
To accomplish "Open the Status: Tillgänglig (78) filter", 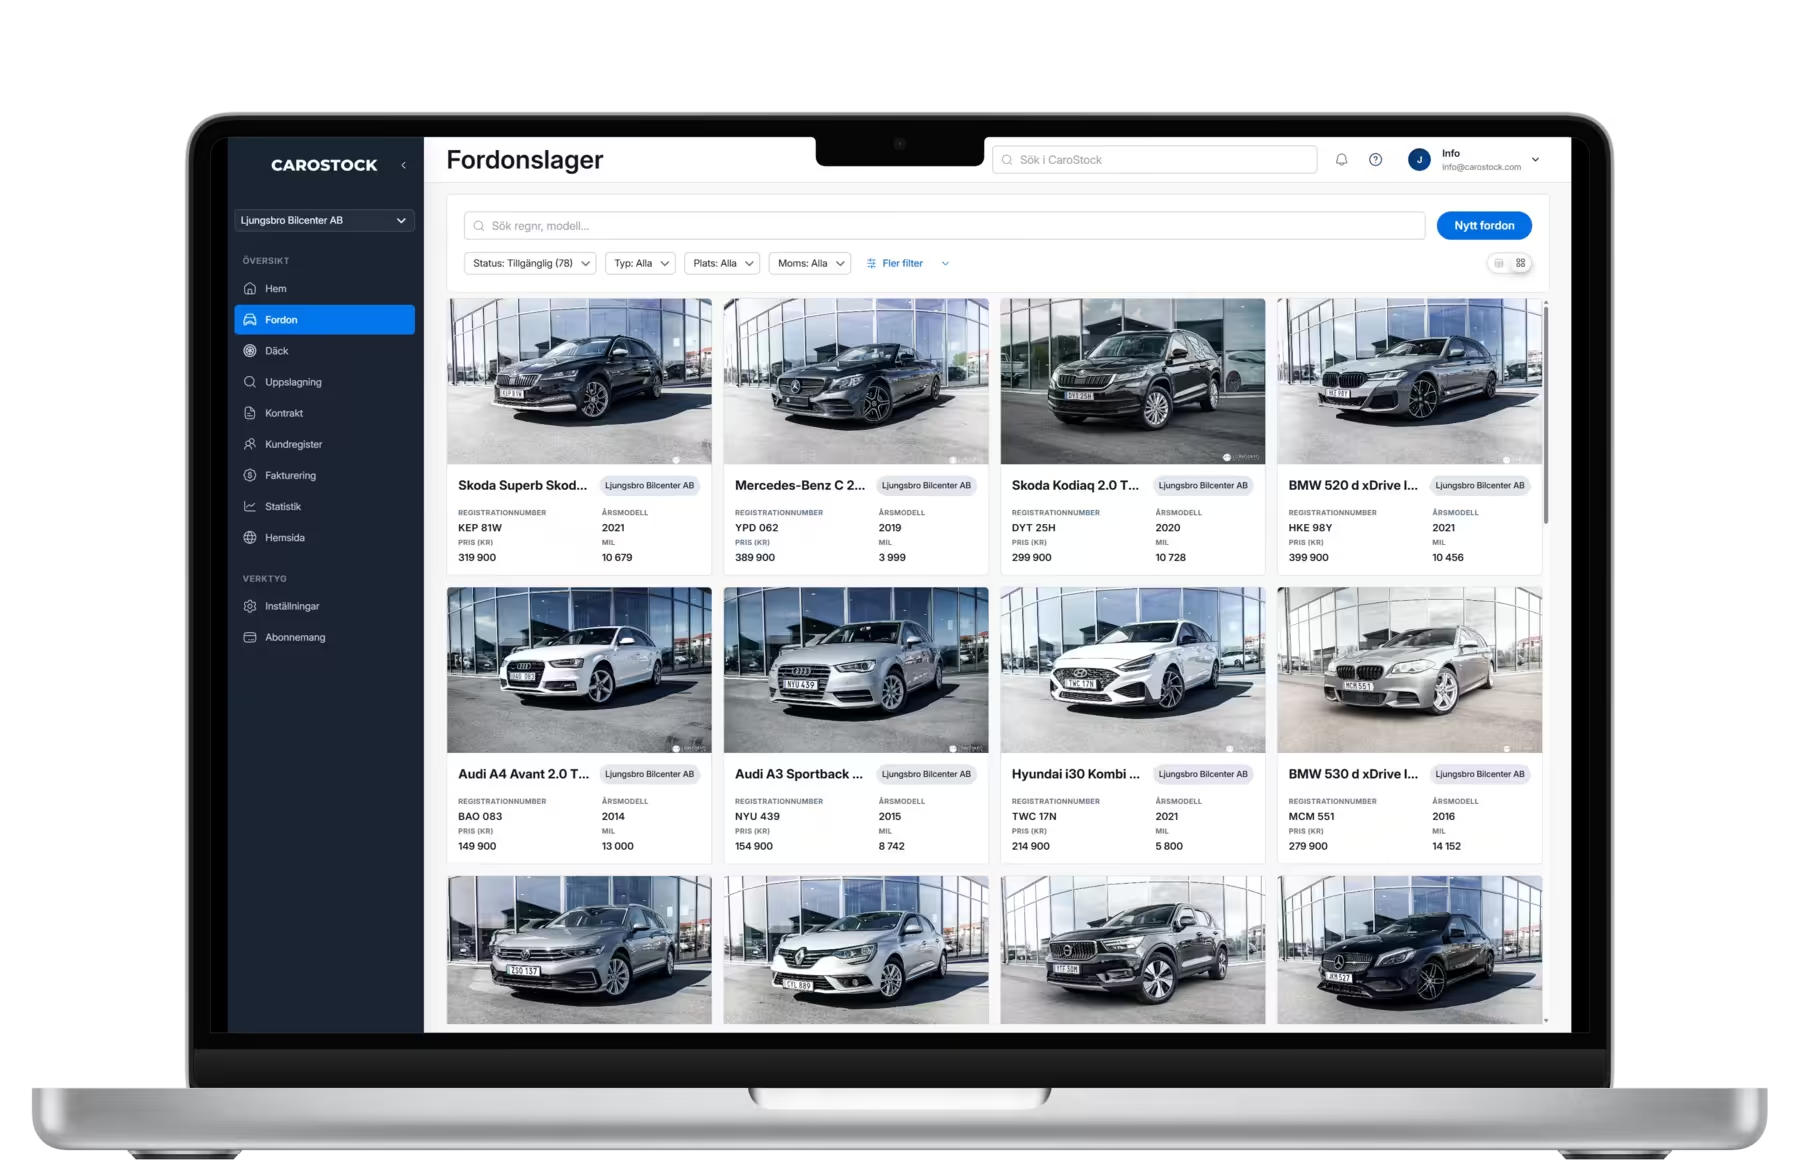I will [x=530, y=263].
